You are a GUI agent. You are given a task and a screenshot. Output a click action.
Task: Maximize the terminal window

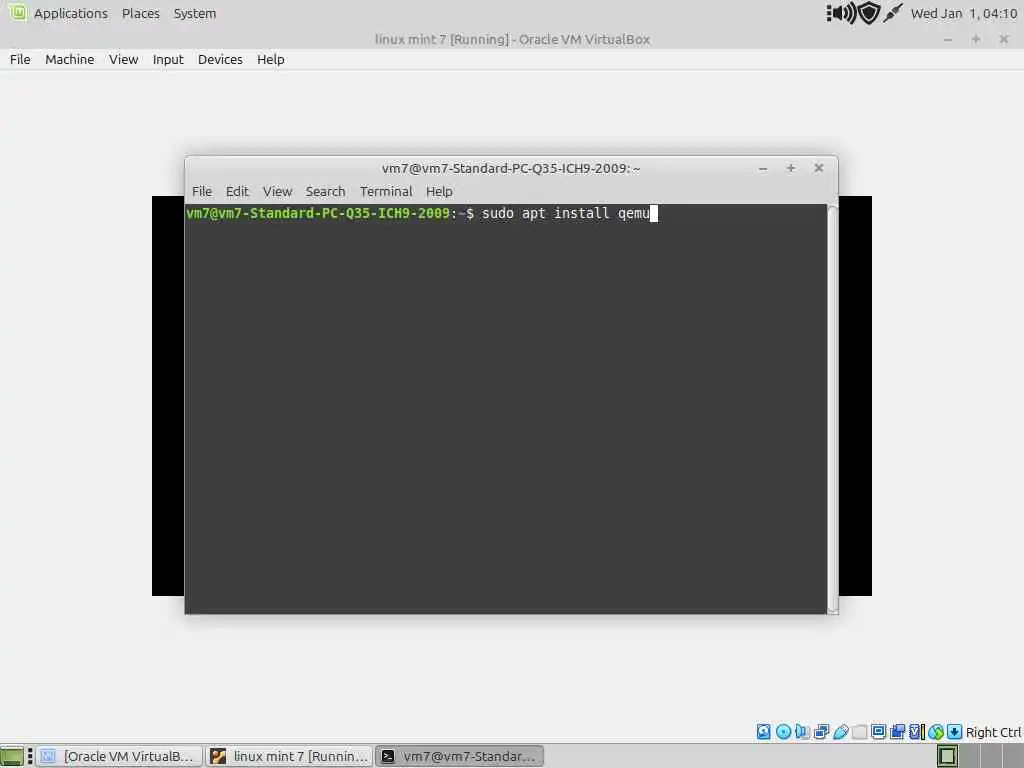point(791,168)
